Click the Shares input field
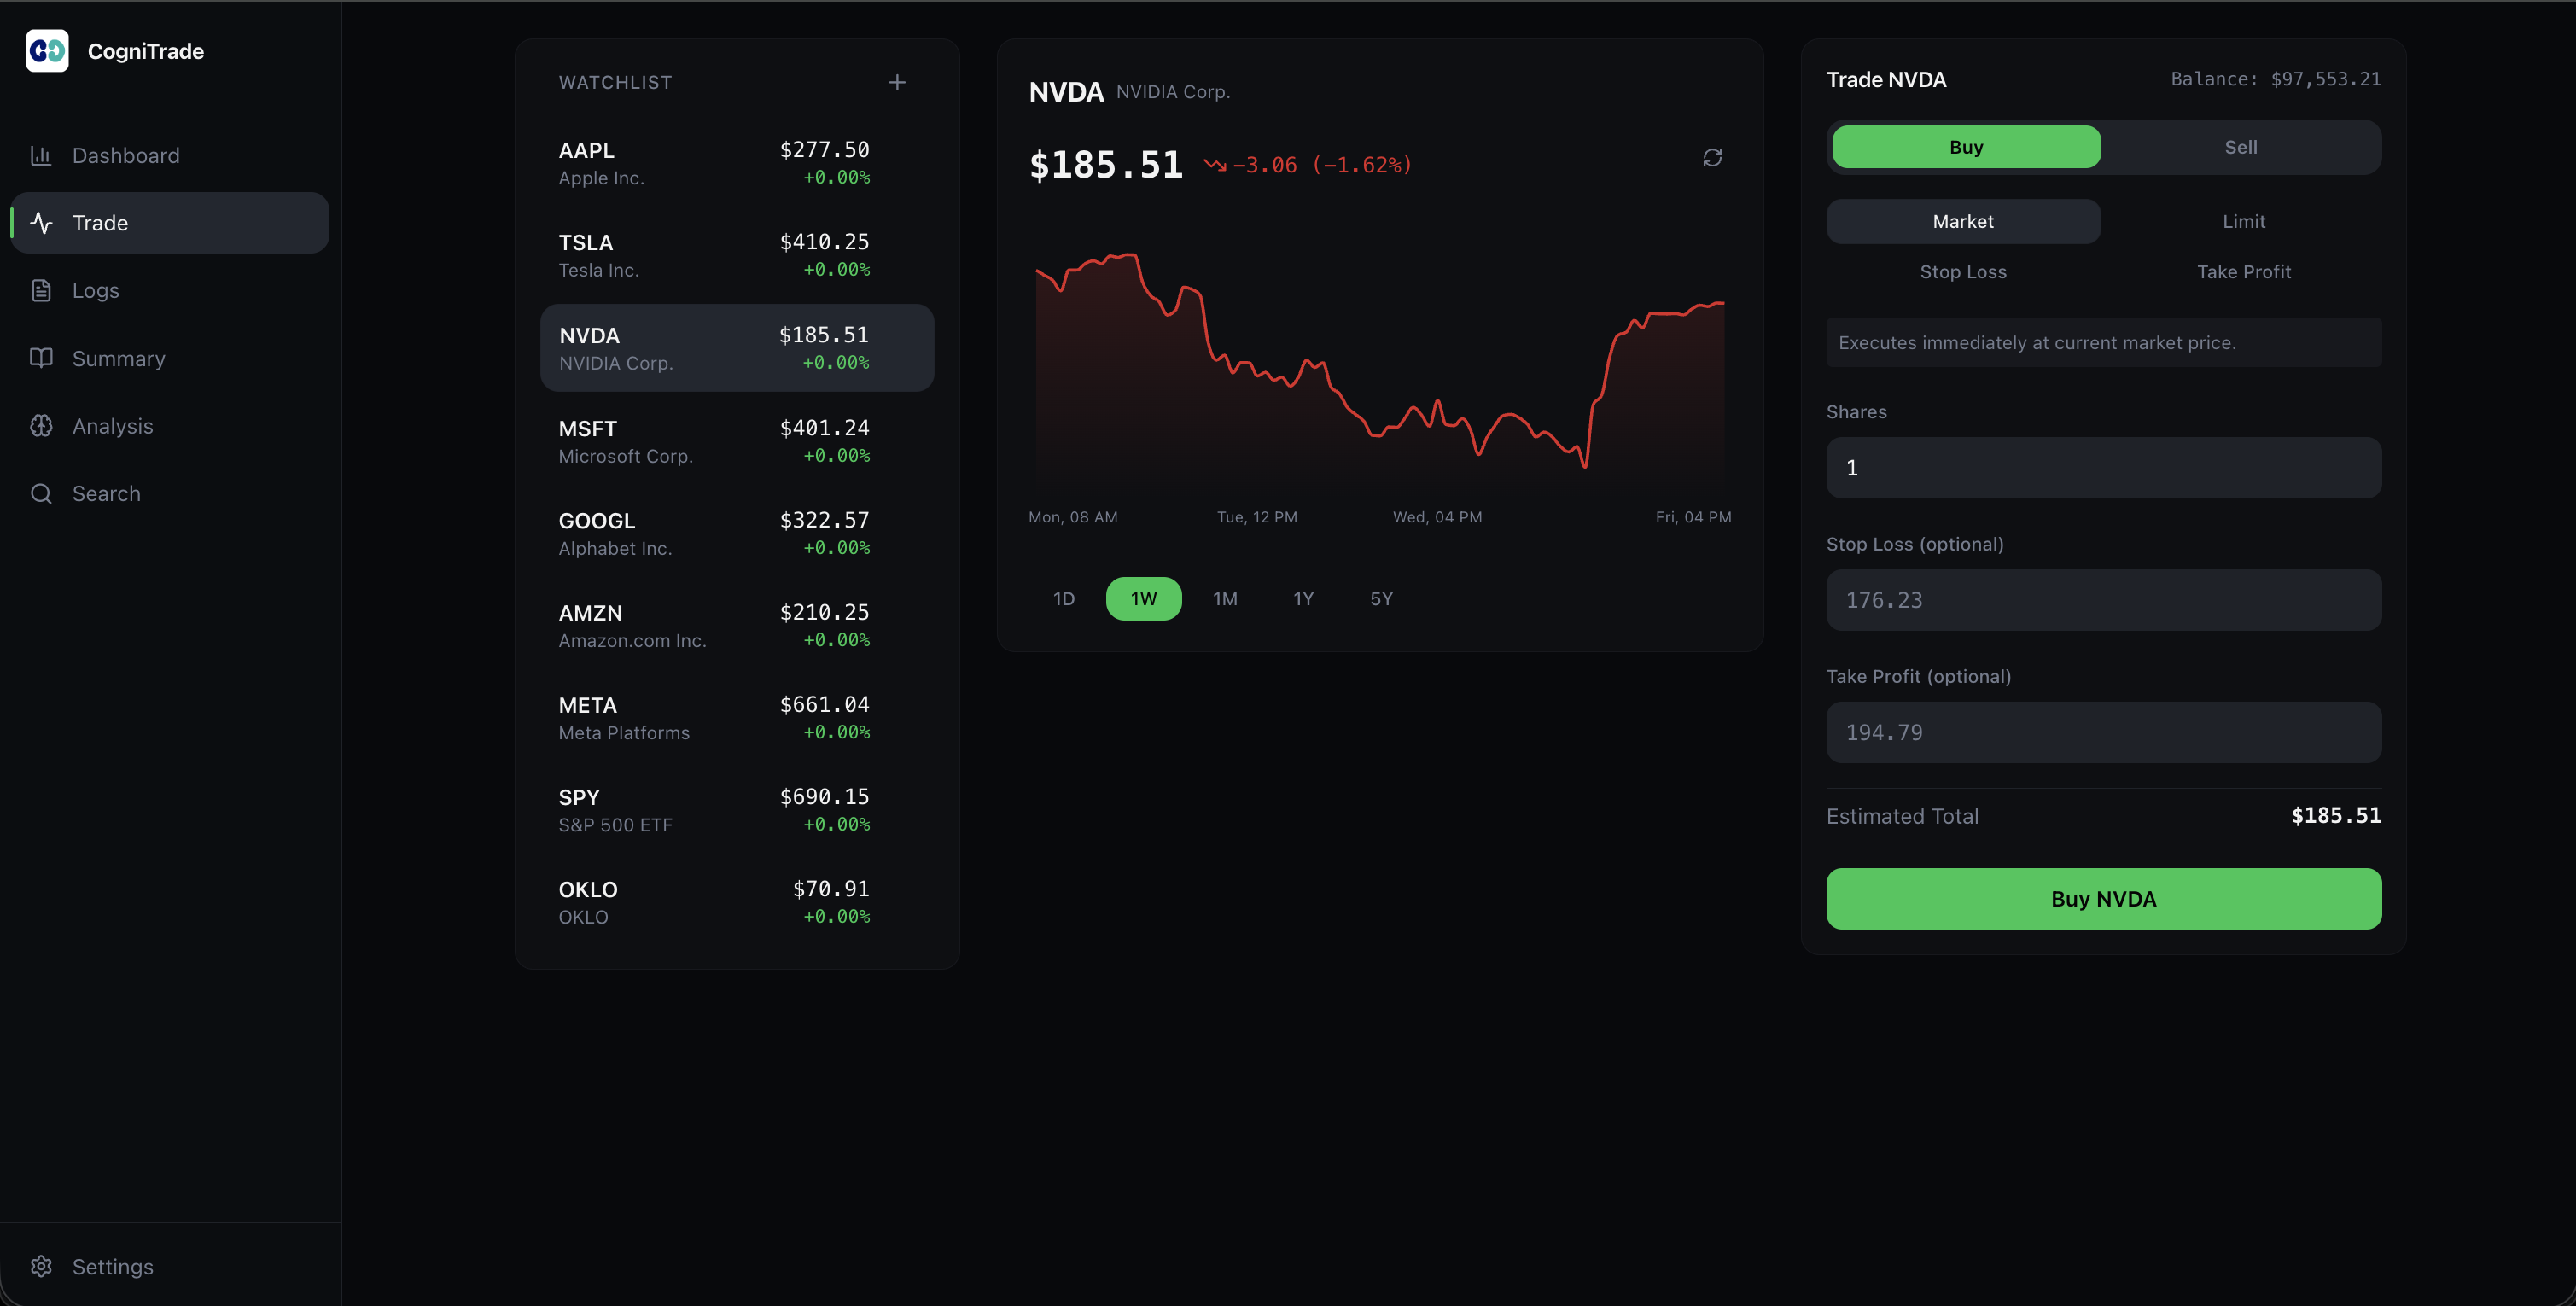 (x=2103, y=468)
